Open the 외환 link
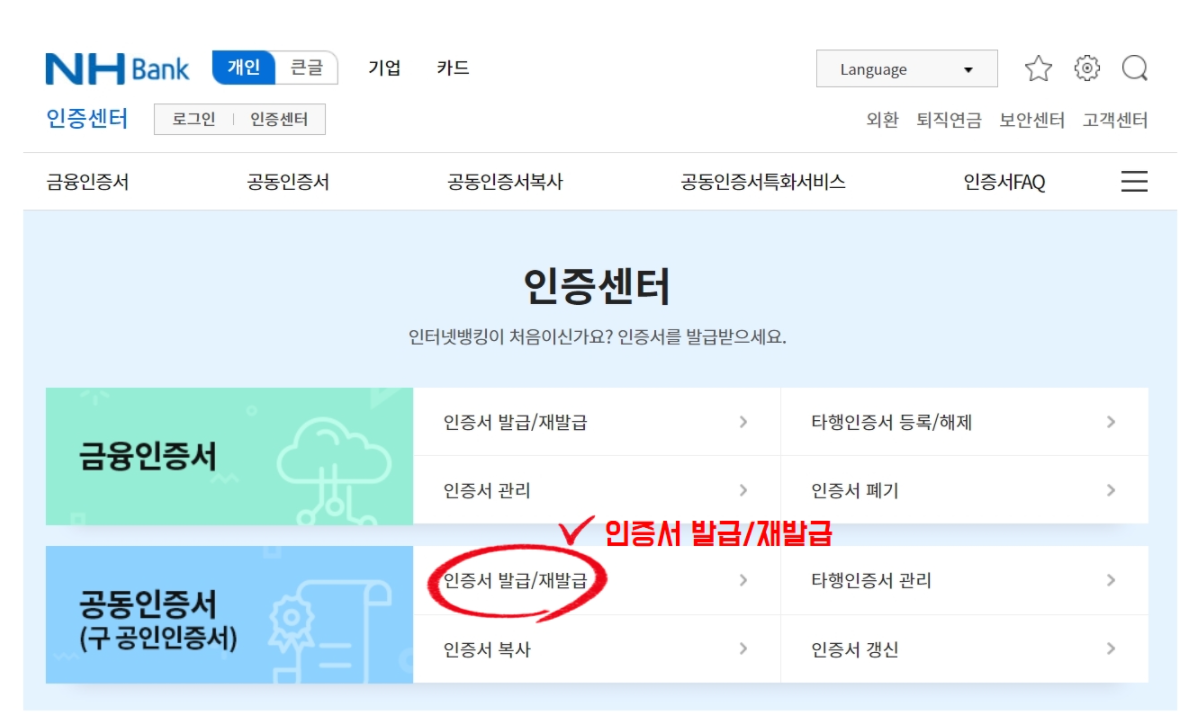 pos(883,119)
